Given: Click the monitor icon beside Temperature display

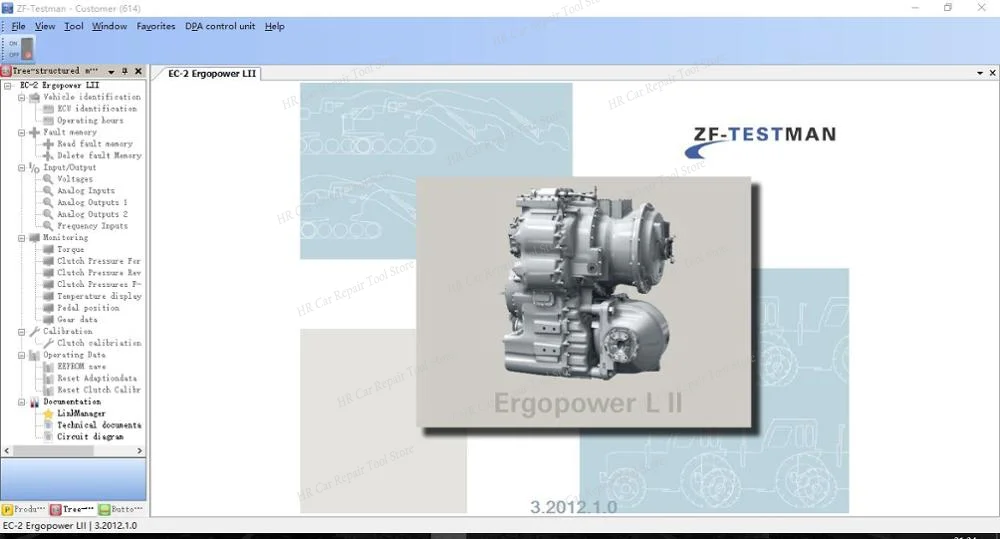Looking at the screenshot, I should click(48, 296).
